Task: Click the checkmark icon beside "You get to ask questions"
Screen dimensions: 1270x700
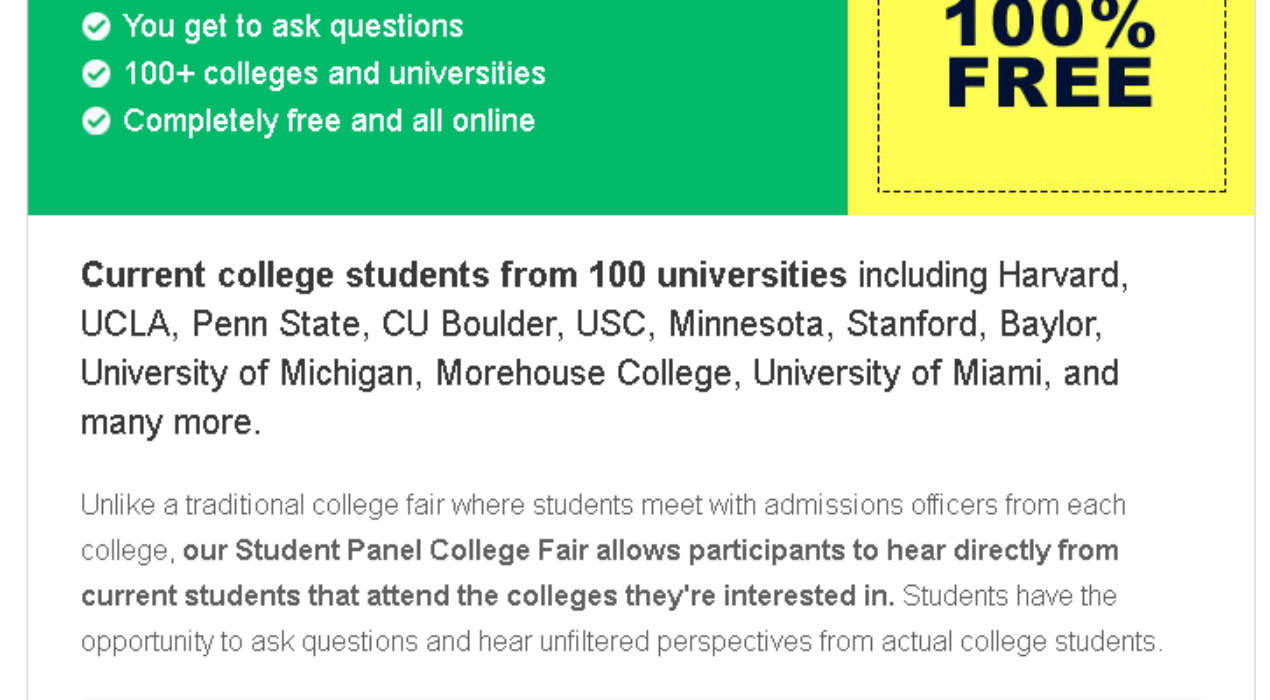Action: pyautogui.click(x=96, y=27)
